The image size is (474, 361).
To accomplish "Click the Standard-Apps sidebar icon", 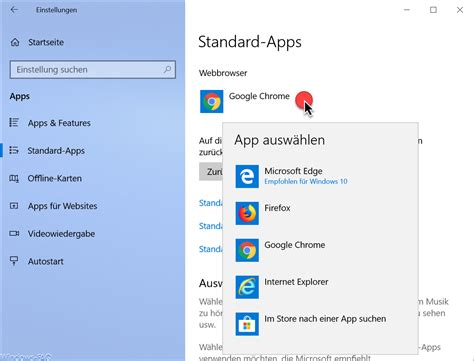I will [14, 150].
